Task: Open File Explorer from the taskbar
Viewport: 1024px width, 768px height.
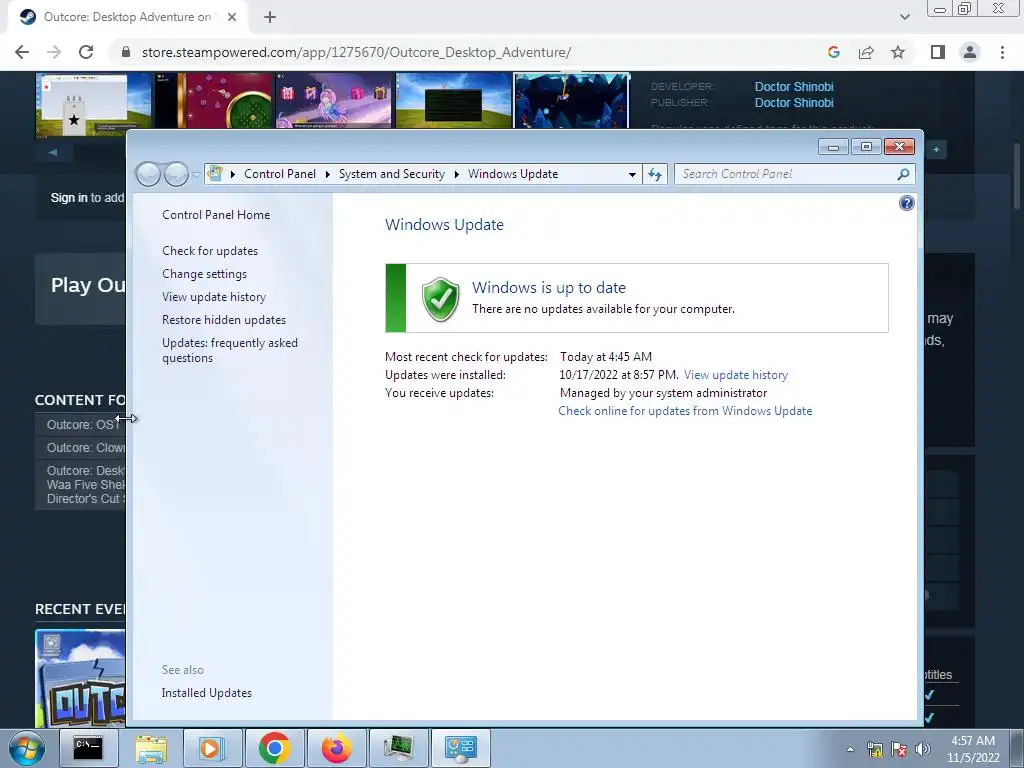Action: pyautogui.click(x=151, y=748)
